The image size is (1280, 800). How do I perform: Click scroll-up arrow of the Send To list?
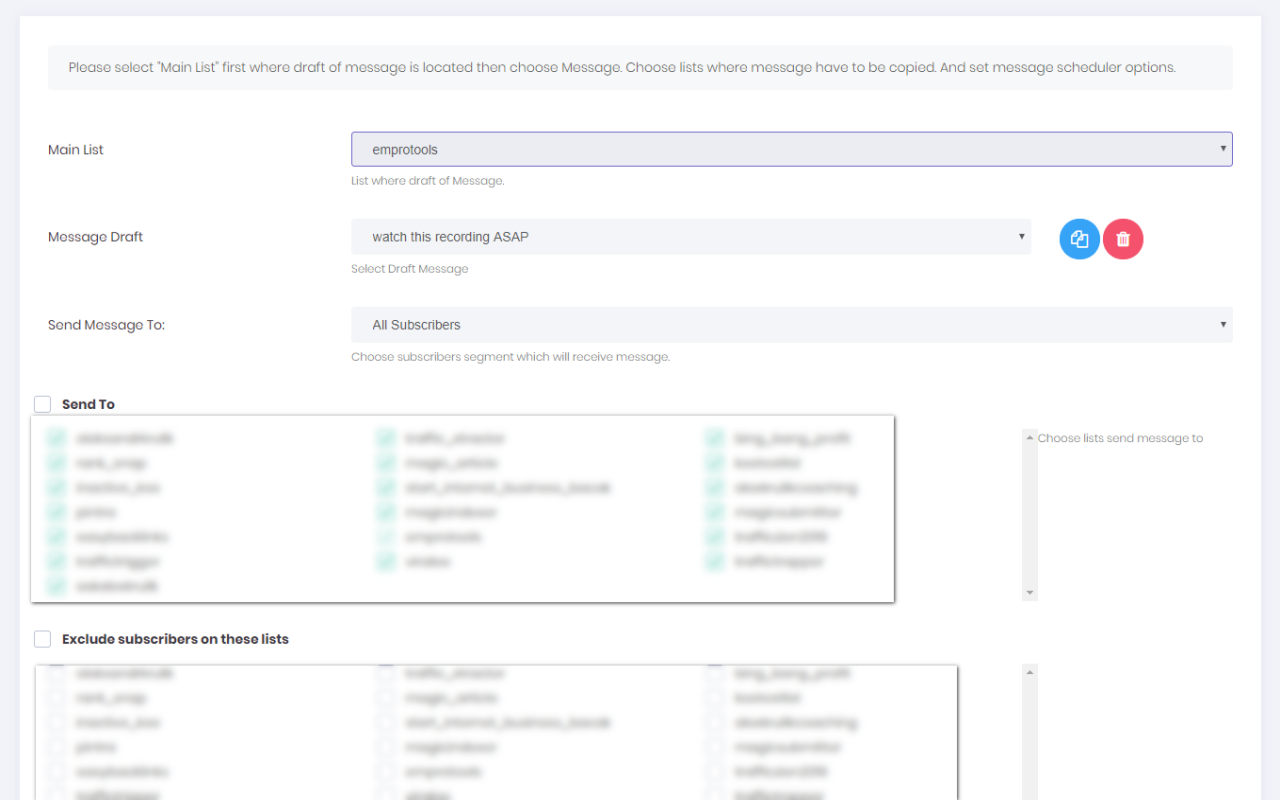tap(1030, 438)
